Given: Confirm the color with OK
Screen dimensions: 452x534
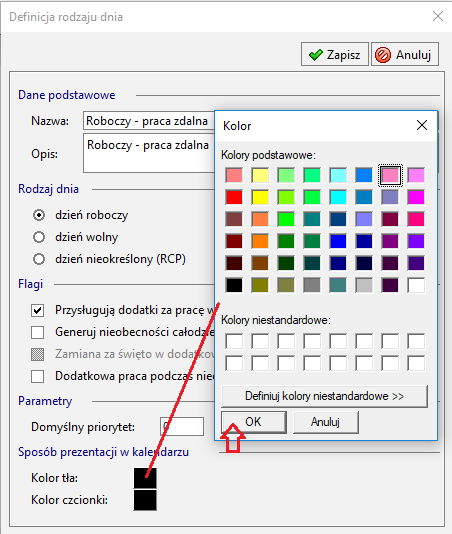Looking at the screenshot, I should click(x=253, y=422).
